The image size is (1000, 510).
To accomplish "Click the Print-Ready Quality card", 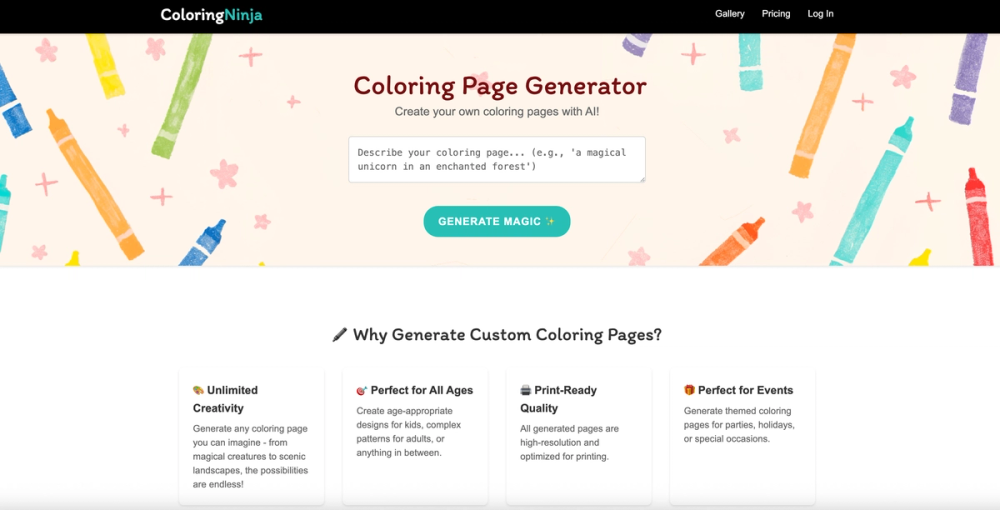I will pos(579,436).
